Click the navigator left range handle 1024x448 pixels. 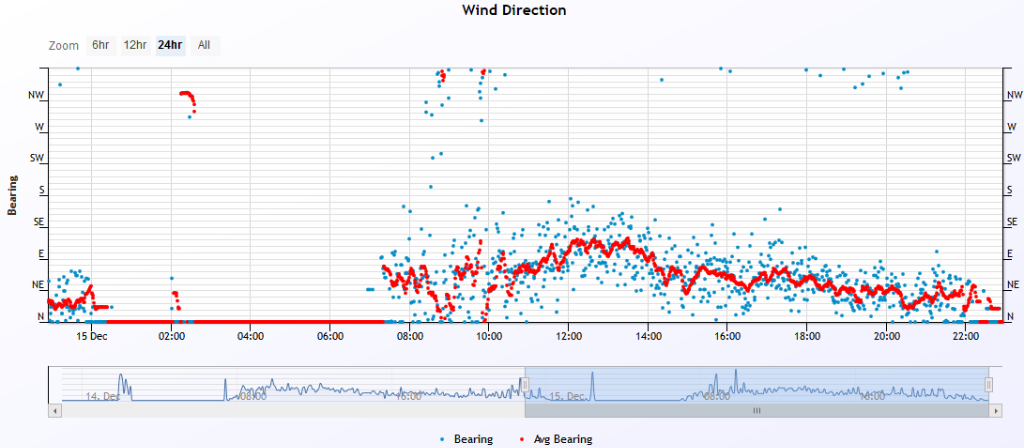[x=525, y=385]
